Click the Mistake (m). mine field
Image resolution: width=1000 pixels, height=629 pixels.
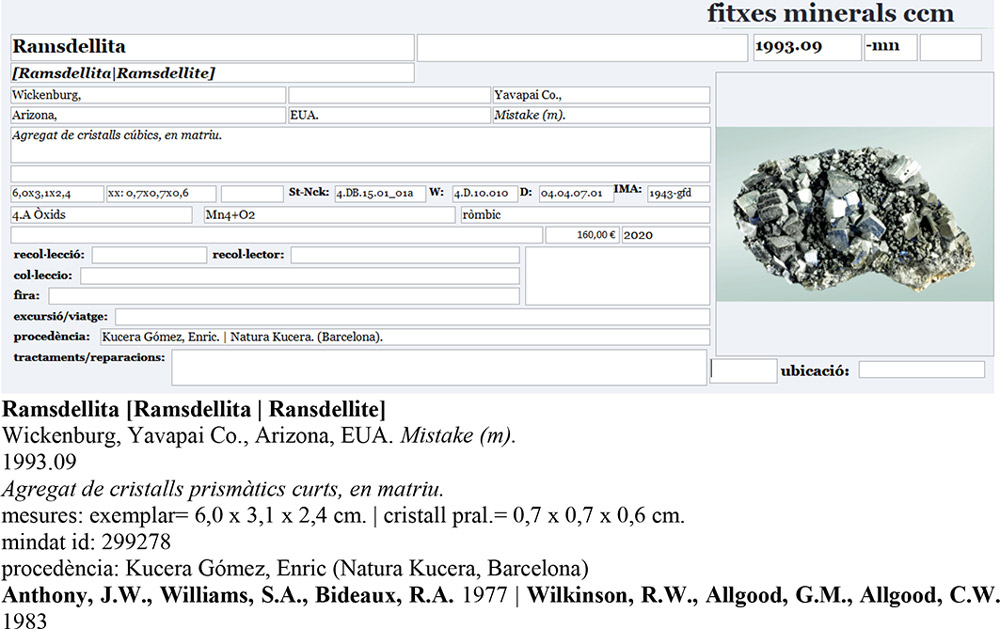click(x=601, y=115)
